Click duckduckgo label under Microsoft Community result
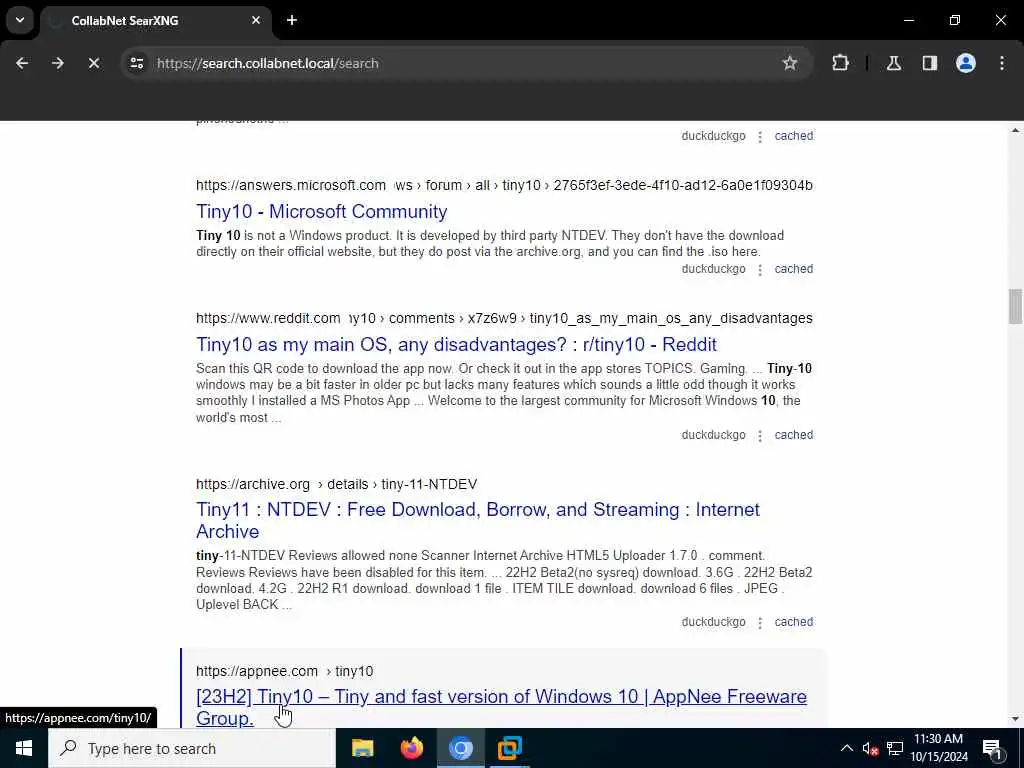Image resolution: width=1024 pixels, height=768 pixels. coord(713,269)
